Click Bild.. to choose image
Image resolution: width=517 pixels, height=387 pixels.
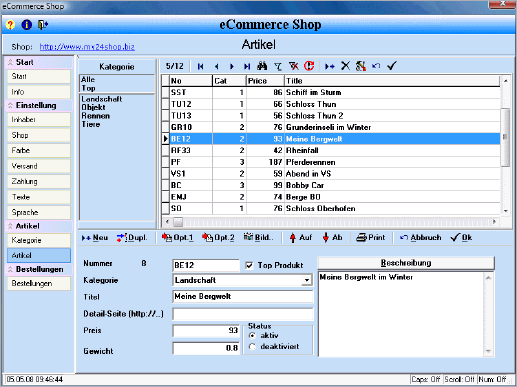[x=258, y=237]
